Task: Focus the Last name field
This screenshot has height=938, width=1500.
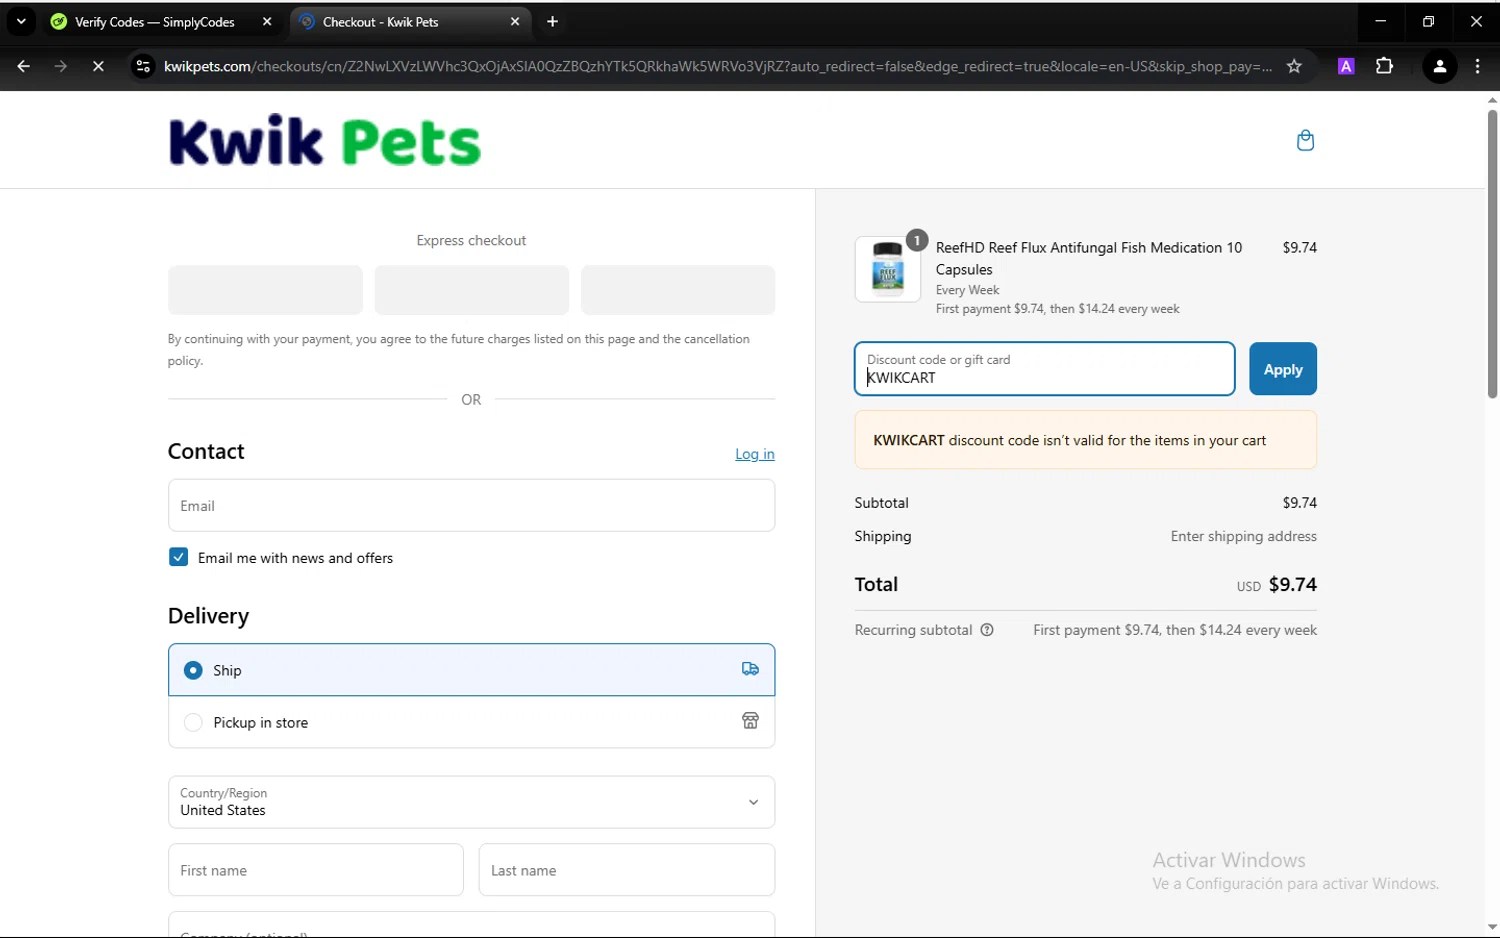Action: point(627,870)
